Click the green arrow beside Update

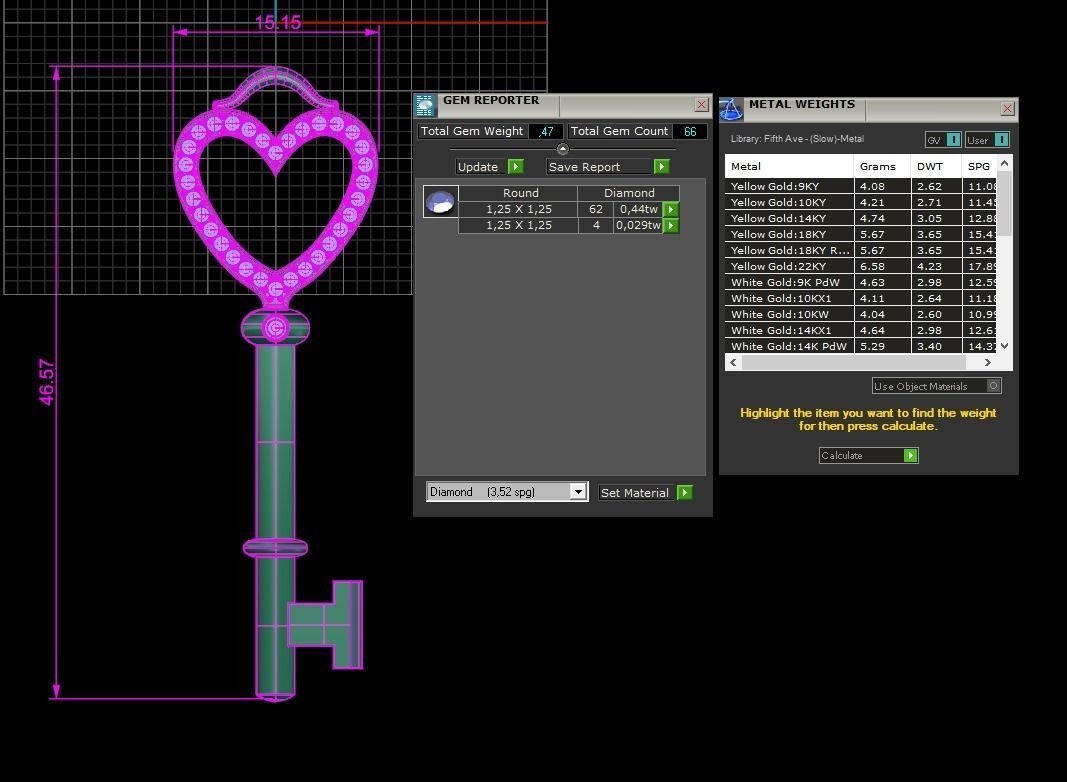click(516, 167)
